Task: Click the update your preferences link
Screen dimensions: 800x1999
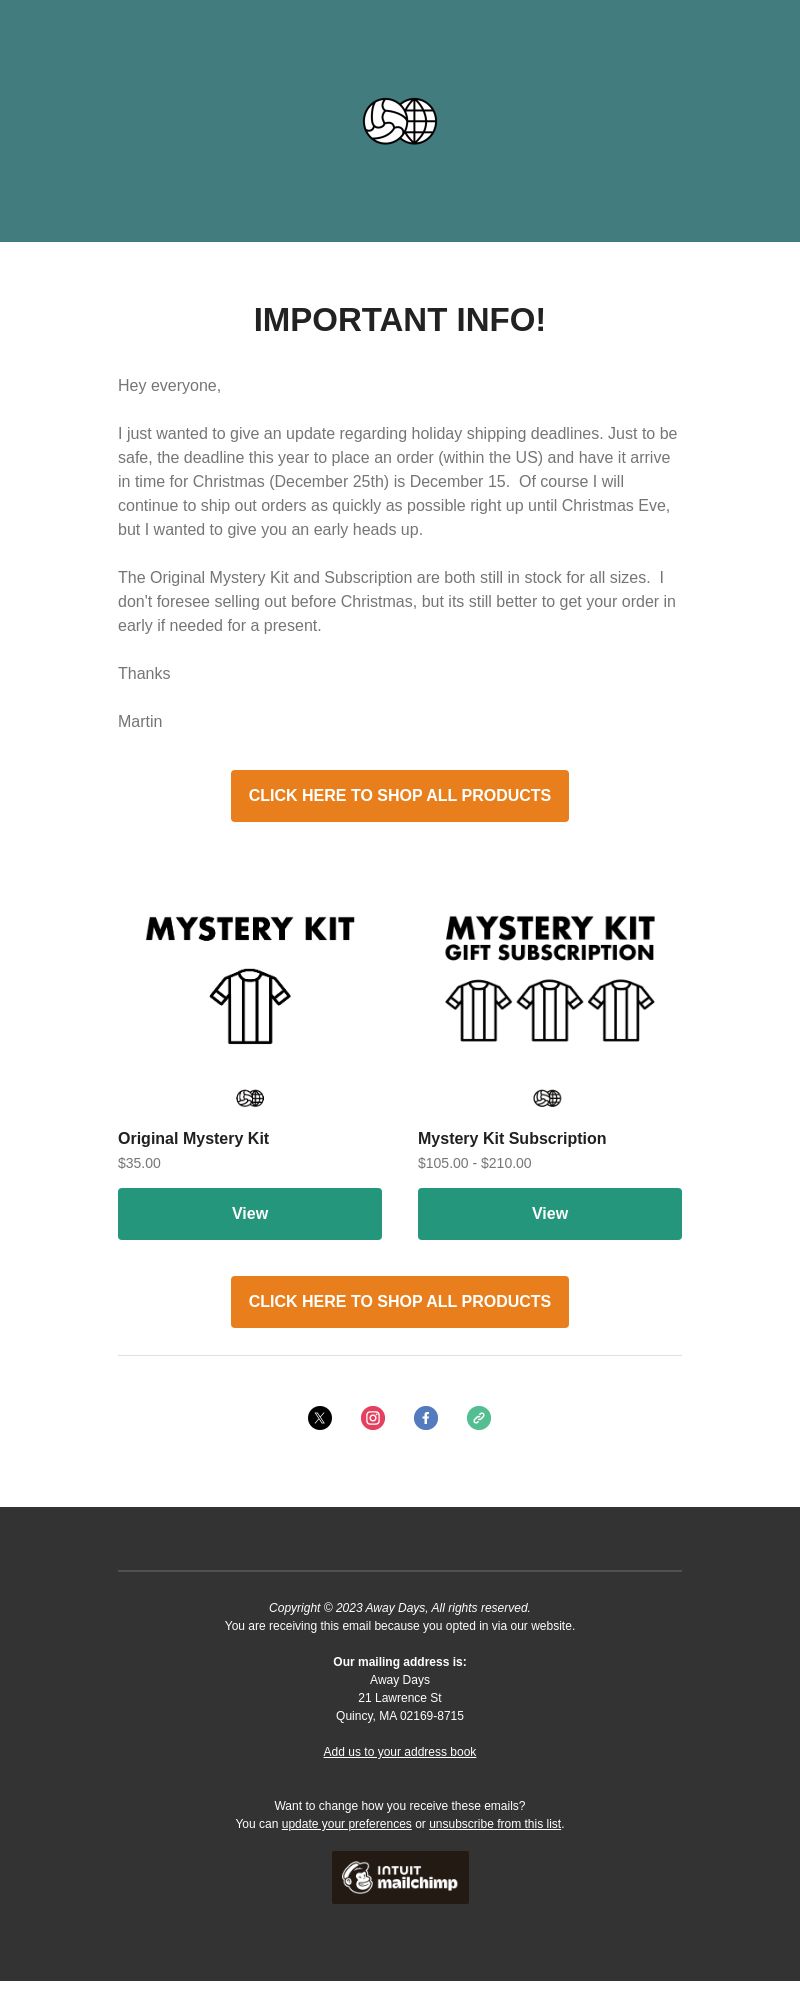Action: point(347,1824)
